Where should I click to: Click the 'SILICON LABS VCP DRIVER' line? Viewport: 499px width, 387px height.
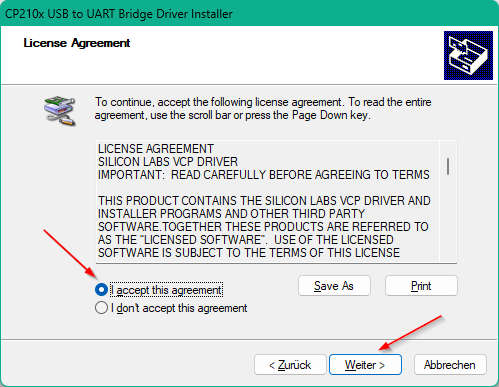[168, 162]
